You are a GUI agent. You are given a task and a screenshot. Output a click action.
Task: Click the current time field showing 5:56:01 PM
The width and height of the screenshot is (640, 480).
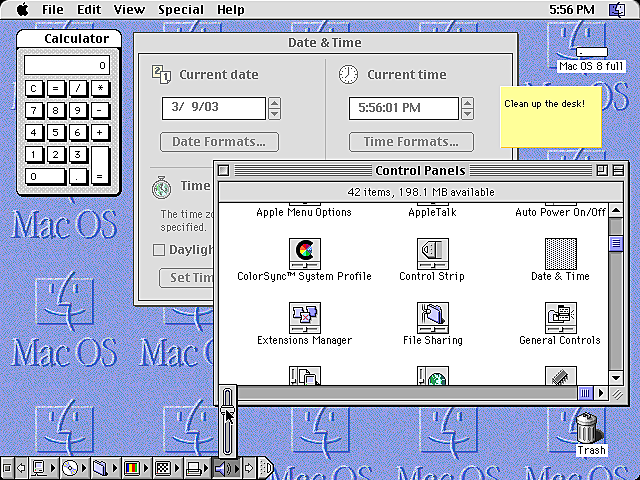(404, 108)
